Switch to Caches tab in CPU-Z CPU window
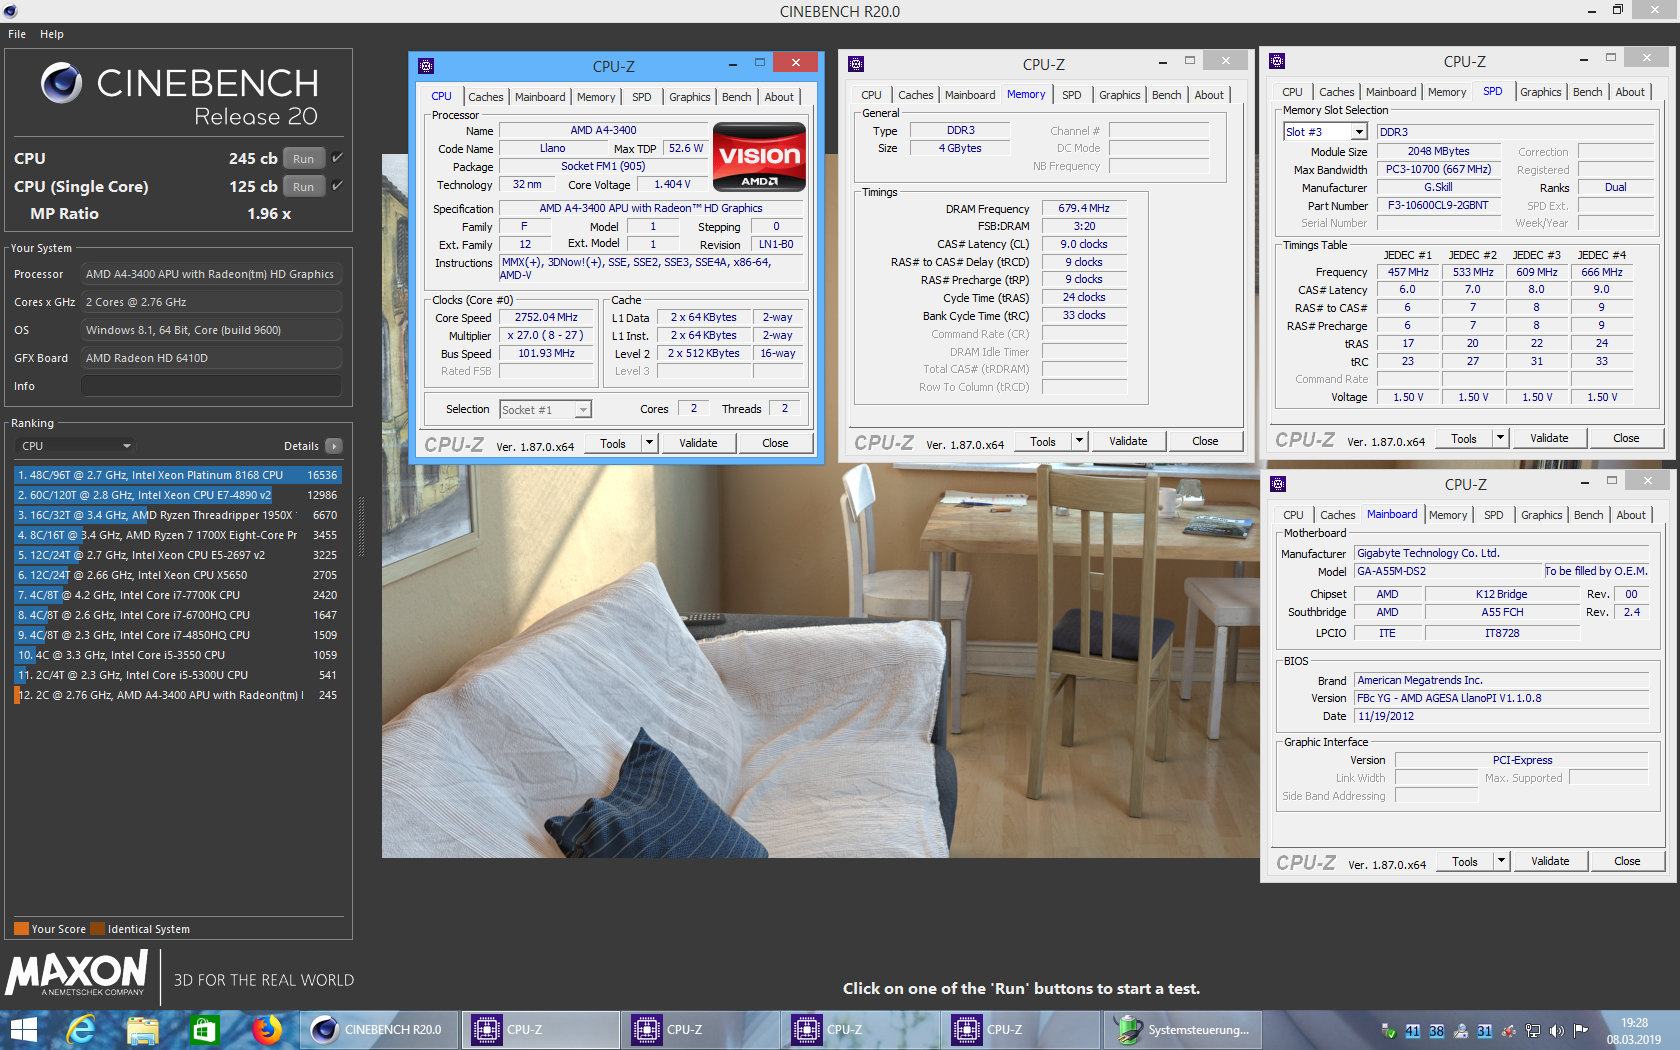The image size is (1680, 1050). click(485, 97)
